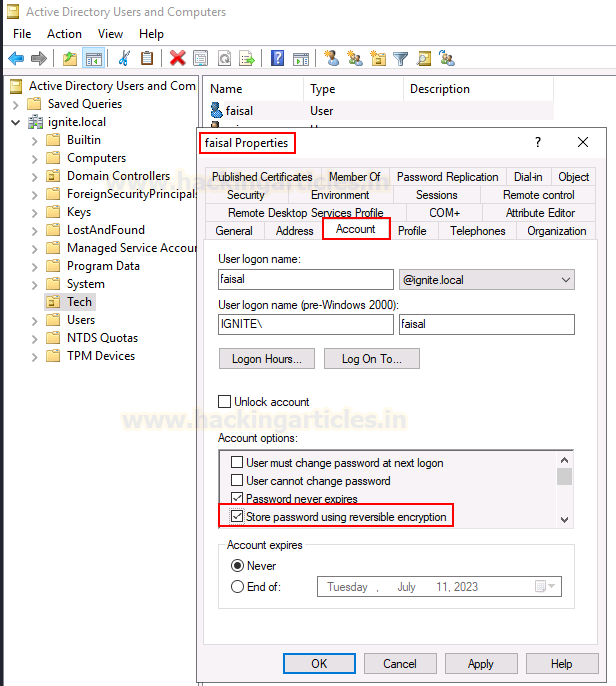Click the Type column header
The image size is (616, 686).
[x=354, y=89]
